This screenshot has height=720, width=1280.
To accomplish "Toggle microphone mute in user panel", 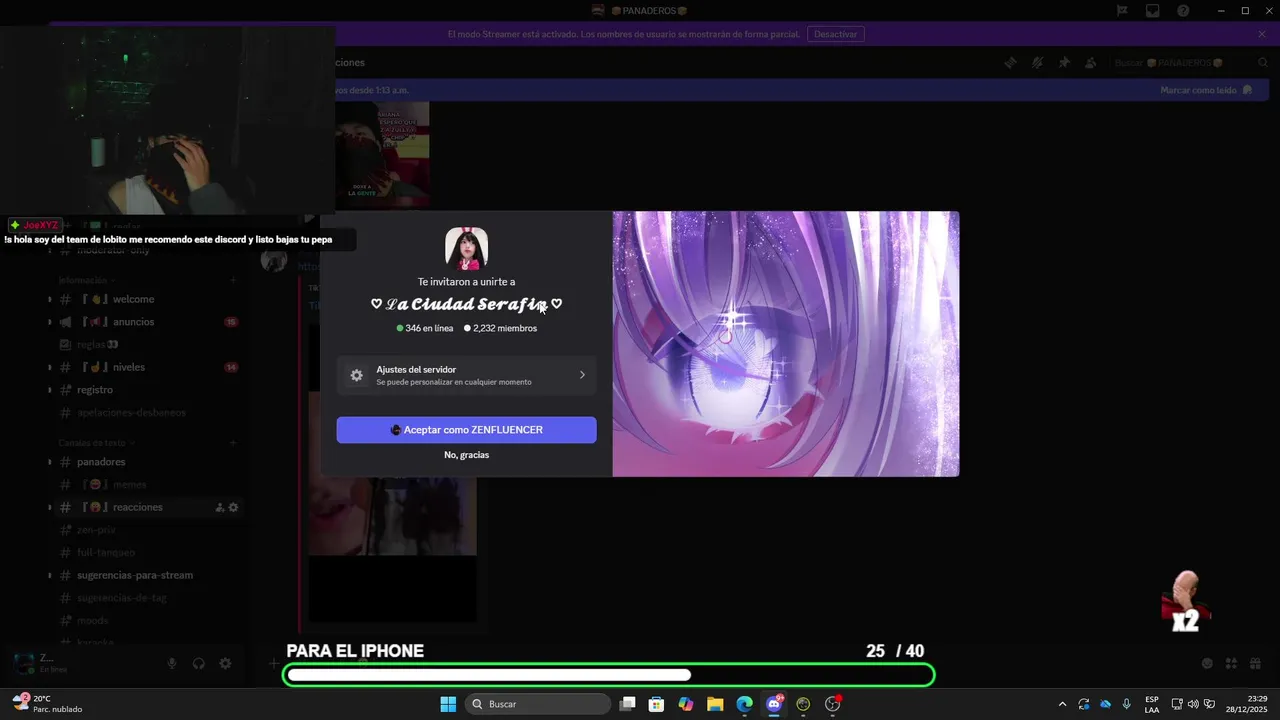I will [172, 663].
